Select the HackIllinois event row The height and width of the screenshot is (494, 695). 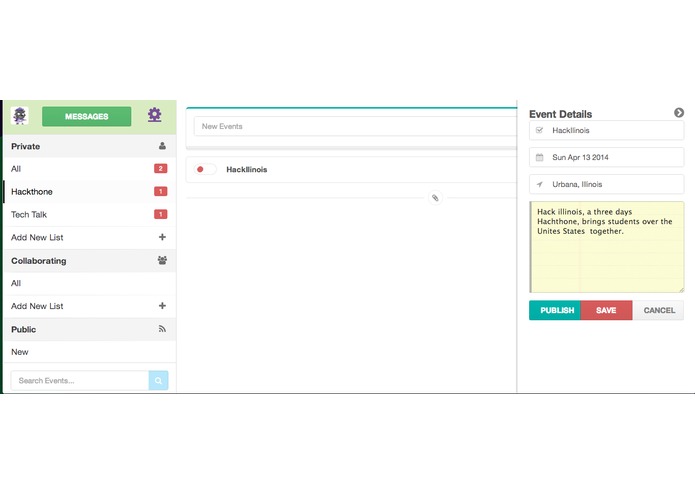[x=351, y=169]
